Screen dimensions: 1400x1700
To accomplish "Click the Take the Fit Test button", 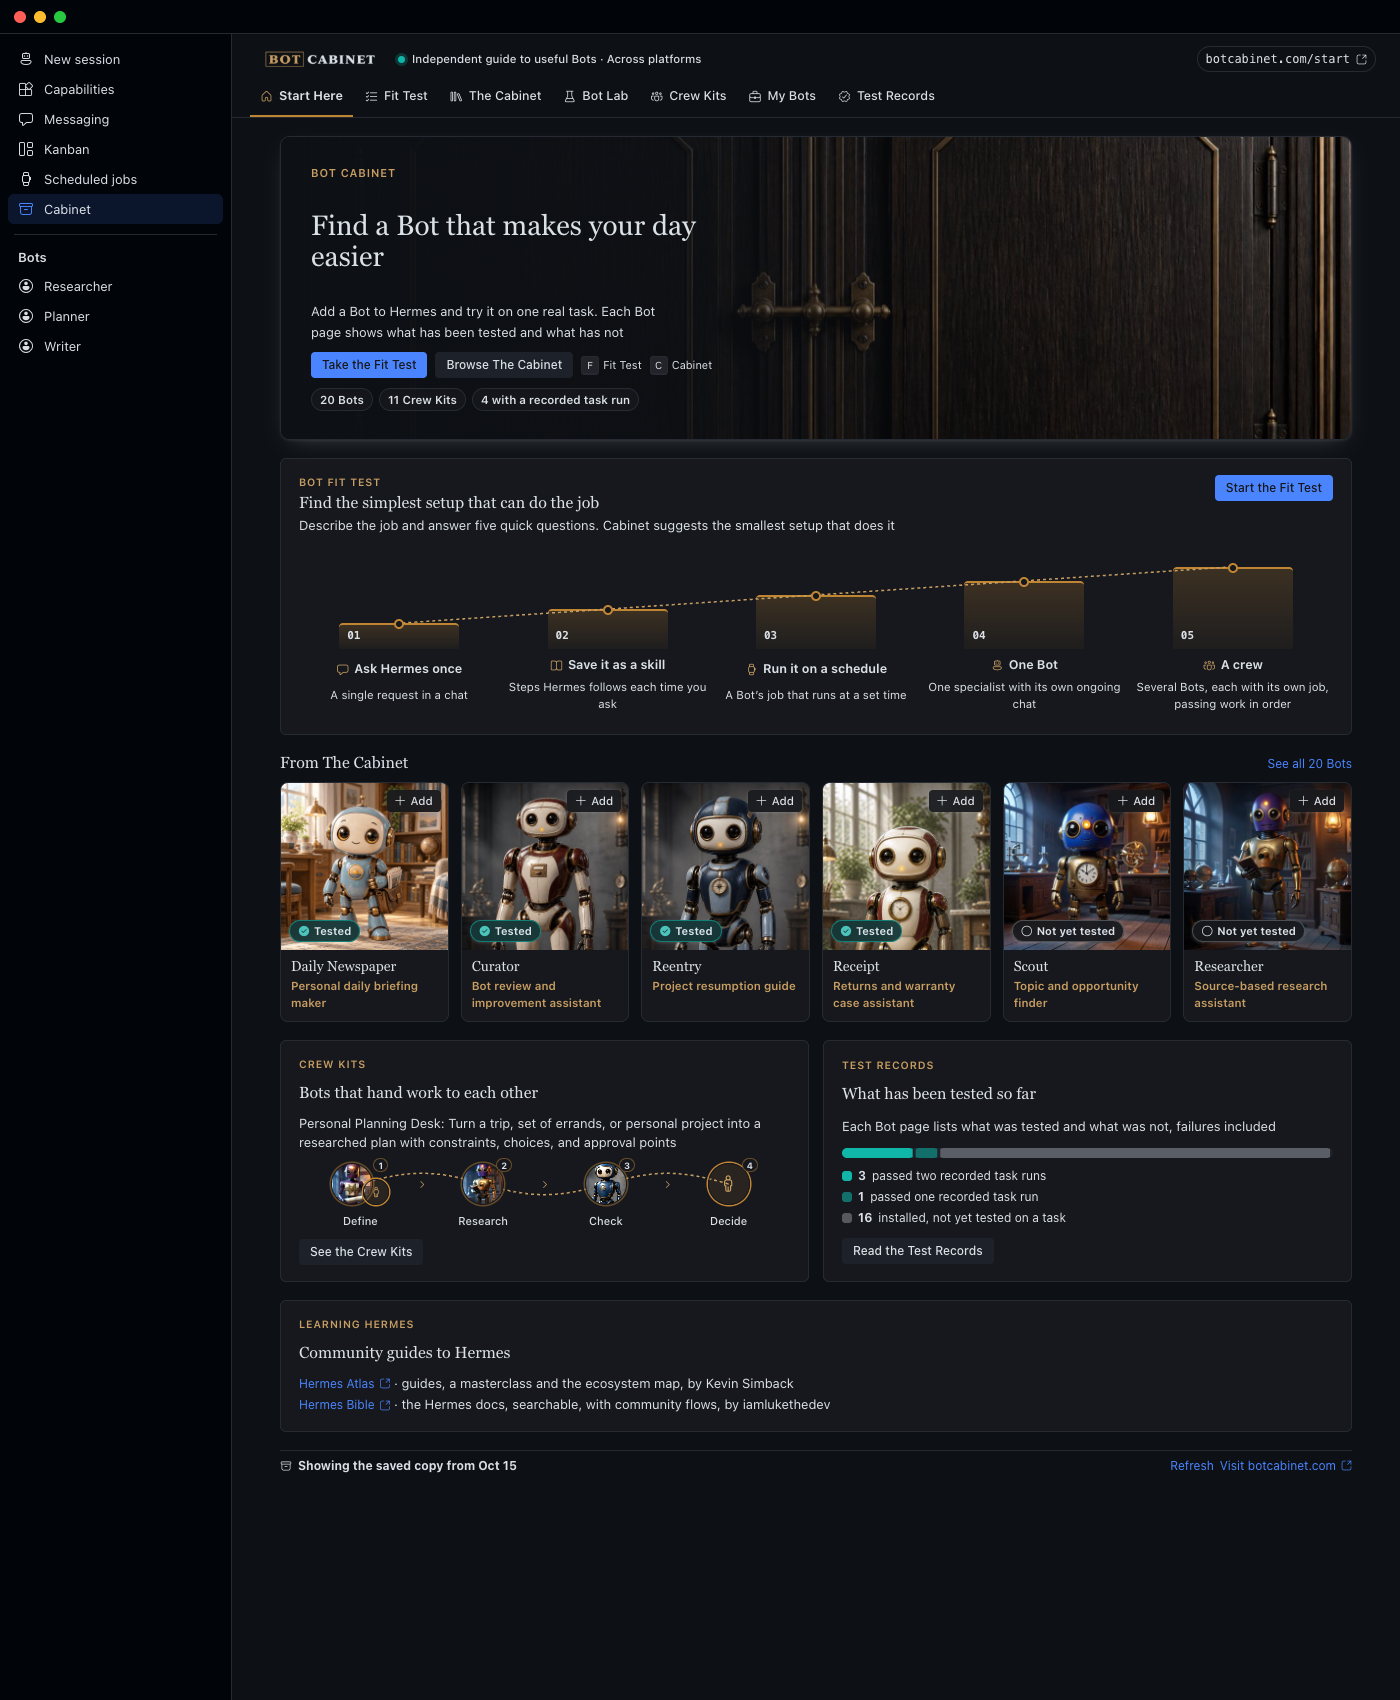I will [369, 365].
